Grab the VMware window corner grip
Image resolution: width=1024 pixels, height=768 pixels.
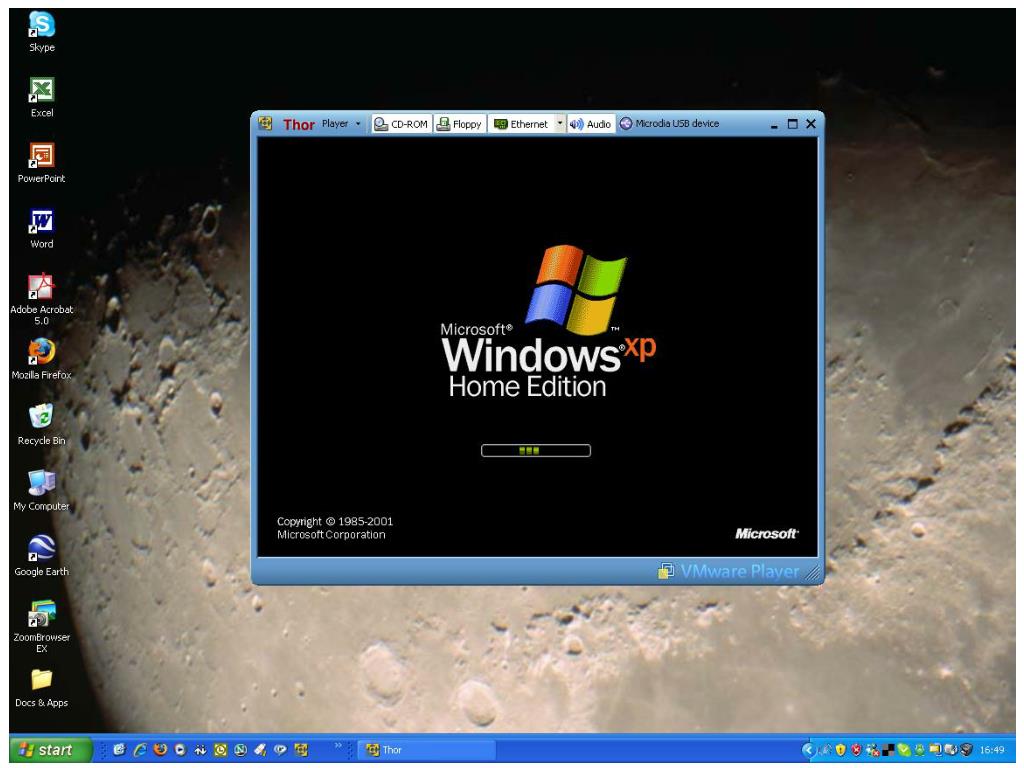pos(813,573)
